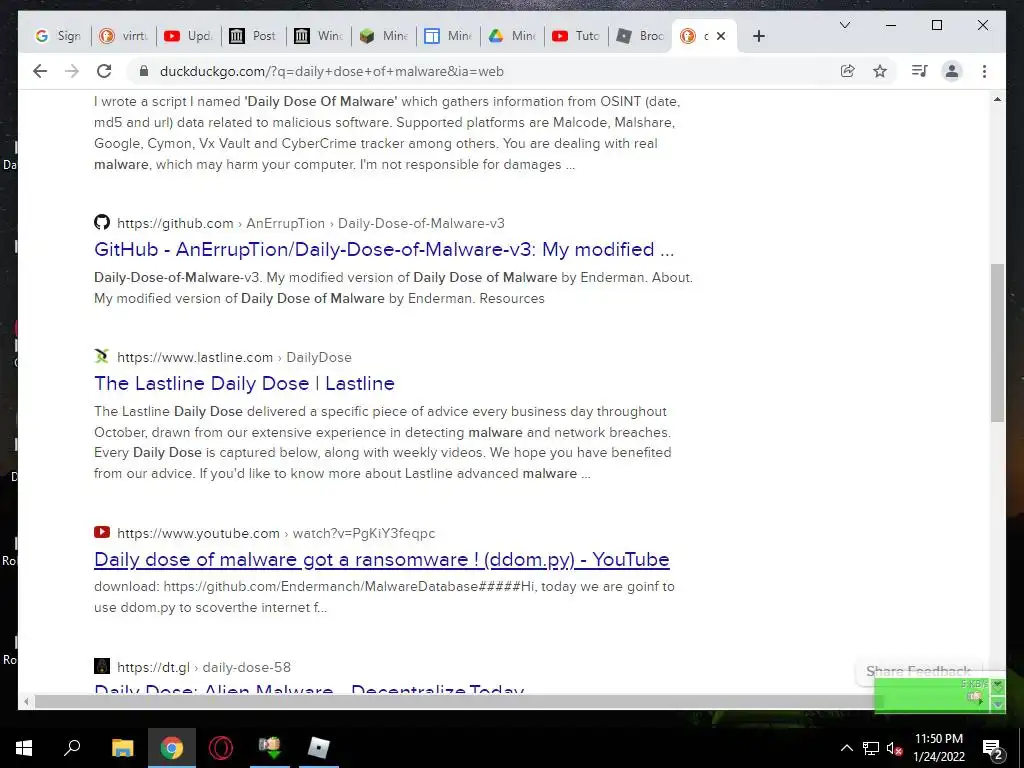Viewport: 1024px width, 768px height.
Task: Go back with the browser back arrow
Action: [40, 71]
